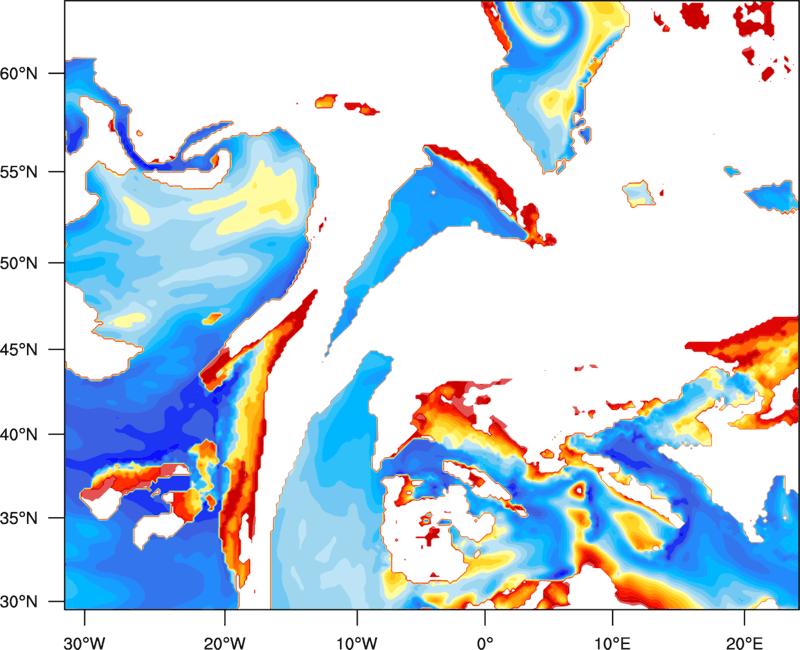
Task: Click the 20°E longitude label
Action: click(744, 643)
